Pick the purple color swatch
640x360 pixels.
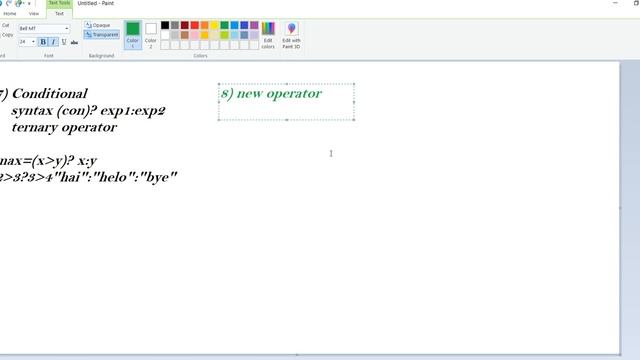[254, 25]
